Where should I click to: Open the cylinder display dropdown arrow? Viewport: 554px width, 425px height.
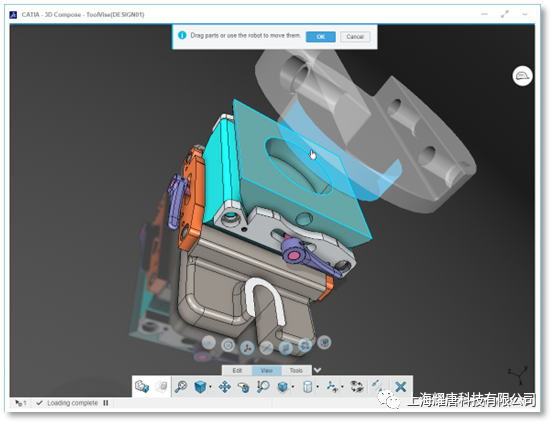pyautogui.click(x=318, y=387)
